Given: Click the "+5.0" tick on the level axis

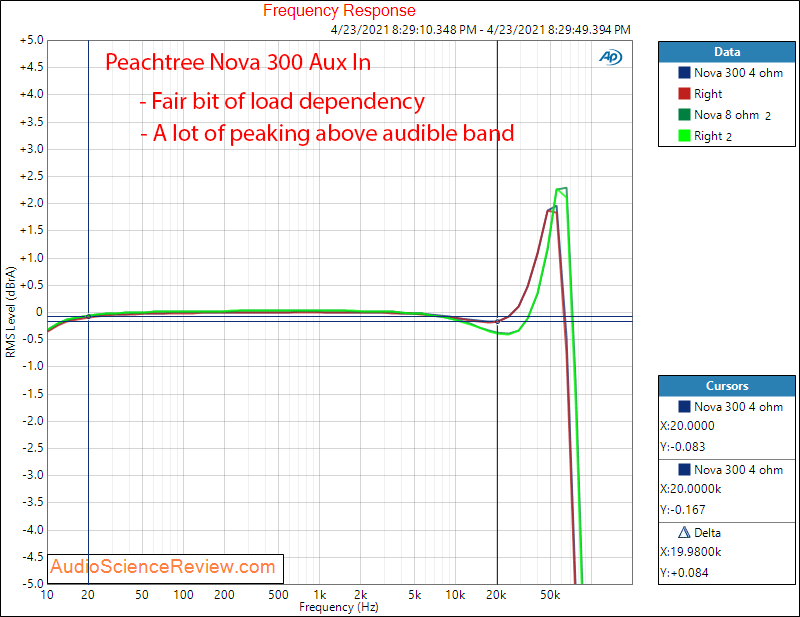Looking at the screenshot, I should [32, 40].
